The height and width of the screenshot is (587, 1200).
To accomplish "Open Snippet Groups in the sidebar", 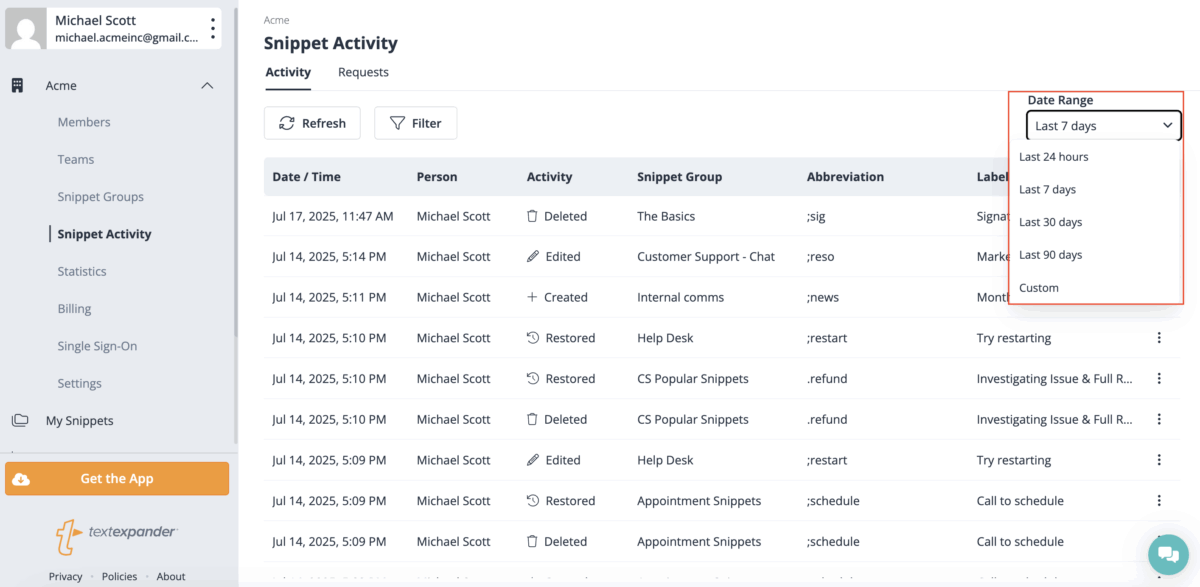I will (x=100, y=197).
